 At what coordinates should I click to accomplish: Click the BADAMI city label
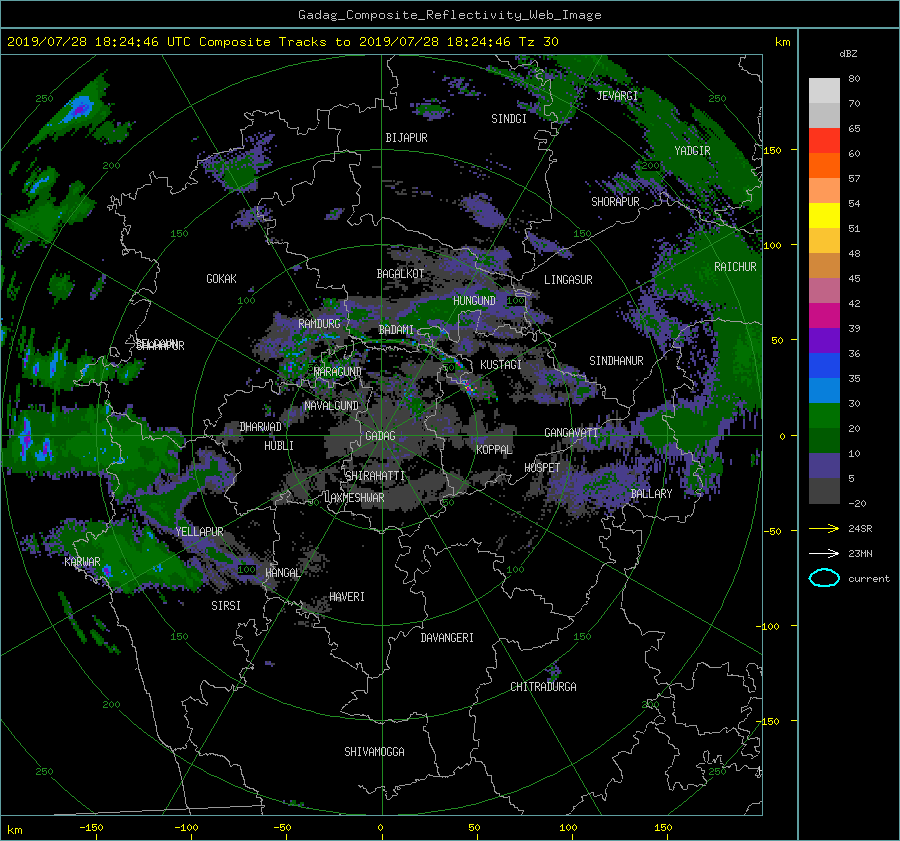coord(396,330)
